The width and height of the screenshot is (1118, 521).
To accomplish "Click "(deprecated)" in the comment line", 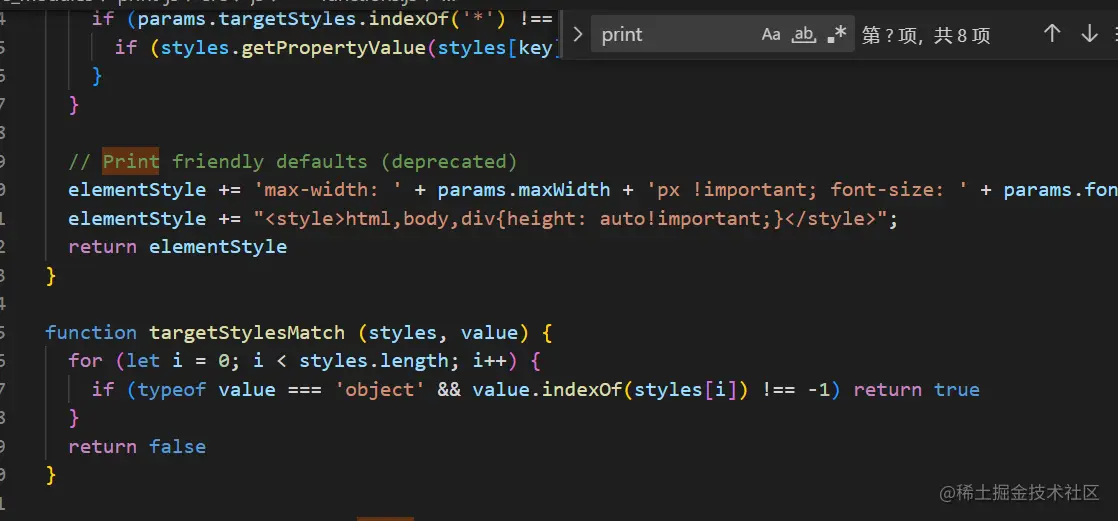I will 448,162.
